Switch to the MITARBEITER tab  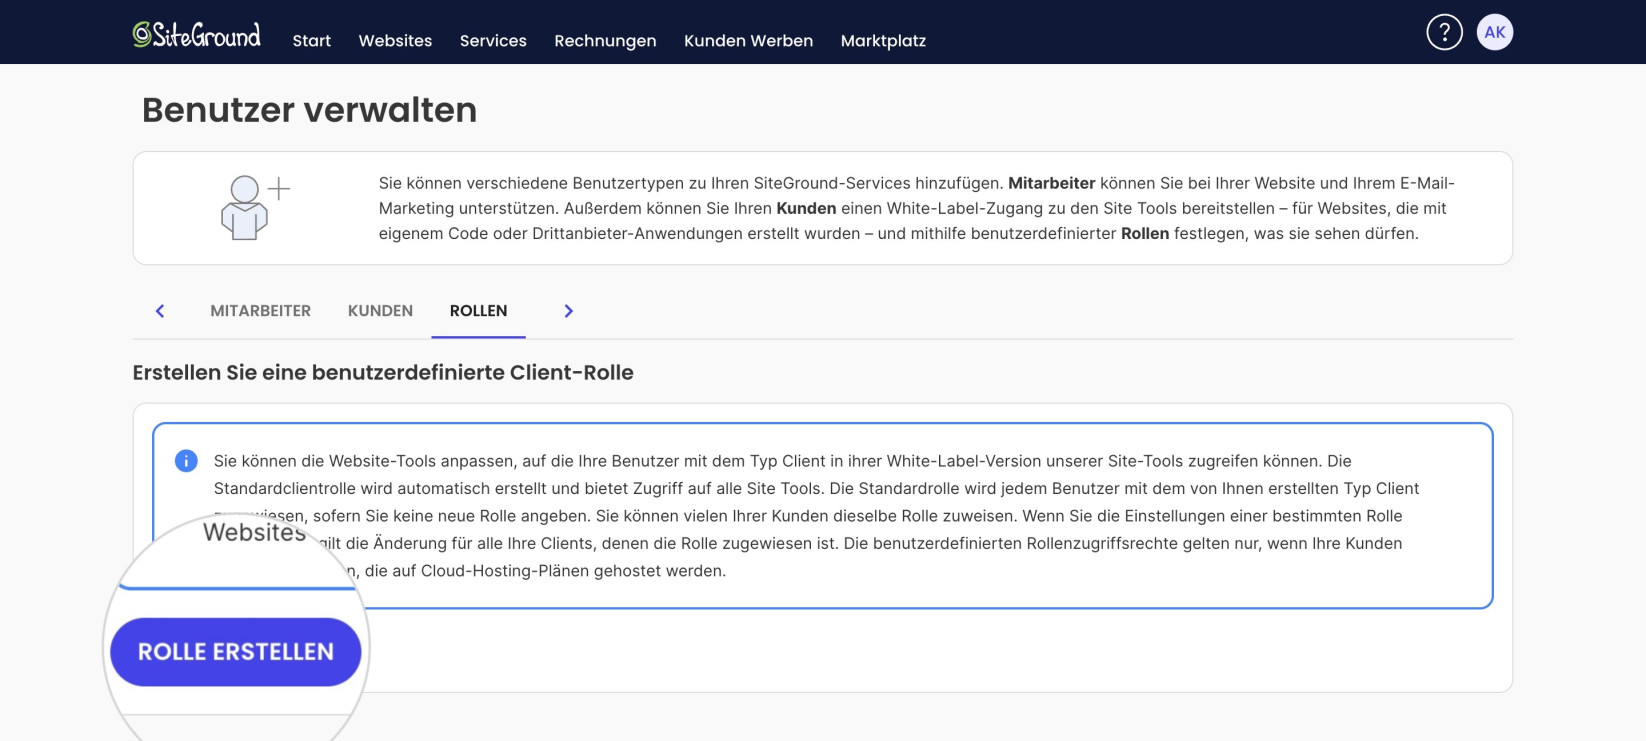(x=260, y=311)
